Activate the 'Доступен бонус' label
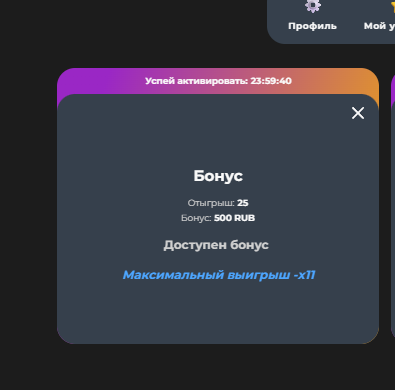The height and width of the screenshot is (390, 395). (x=216, y=245)
